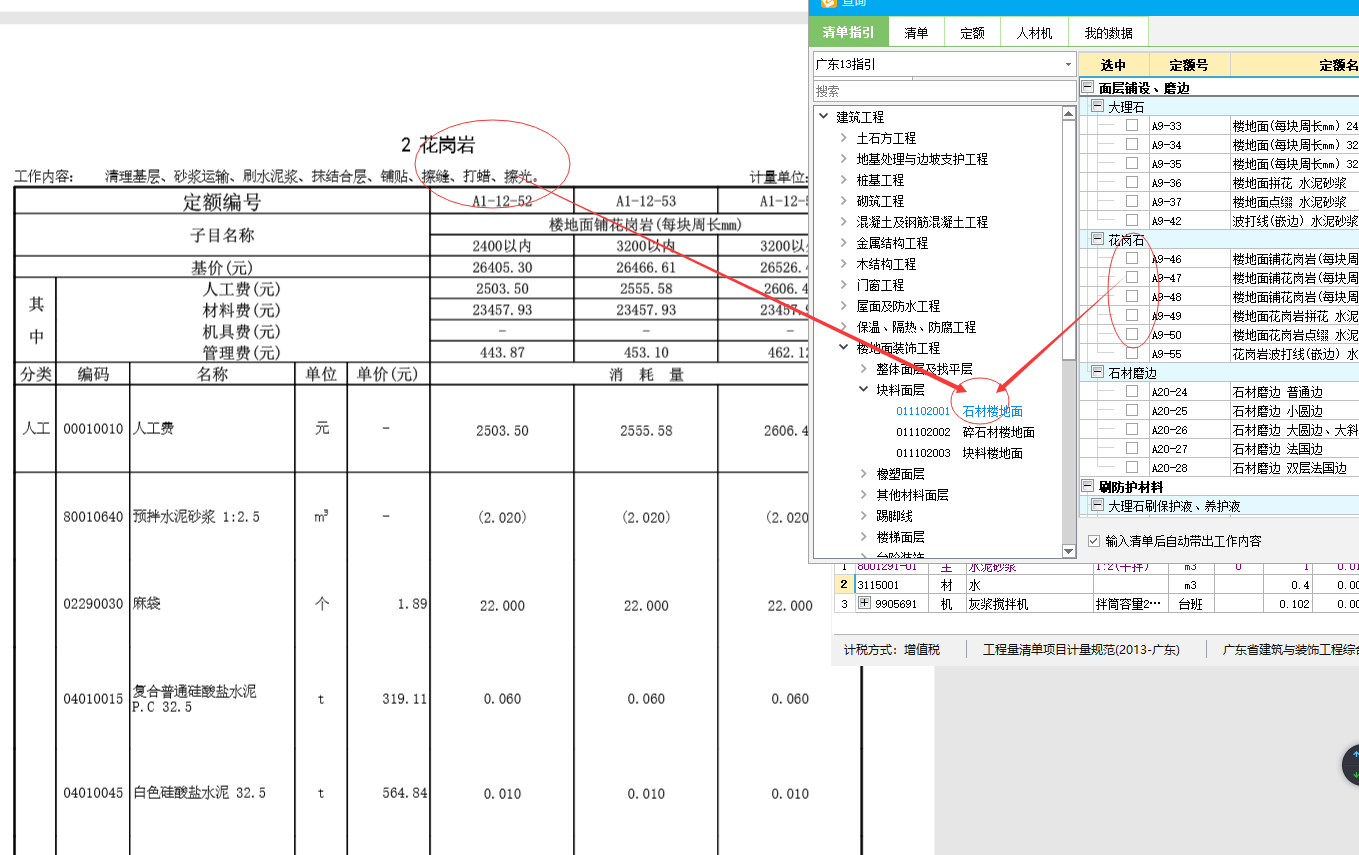Expand the 踢脚线 node
Viewport: 1359px width, 855px height.
point(864,516)
